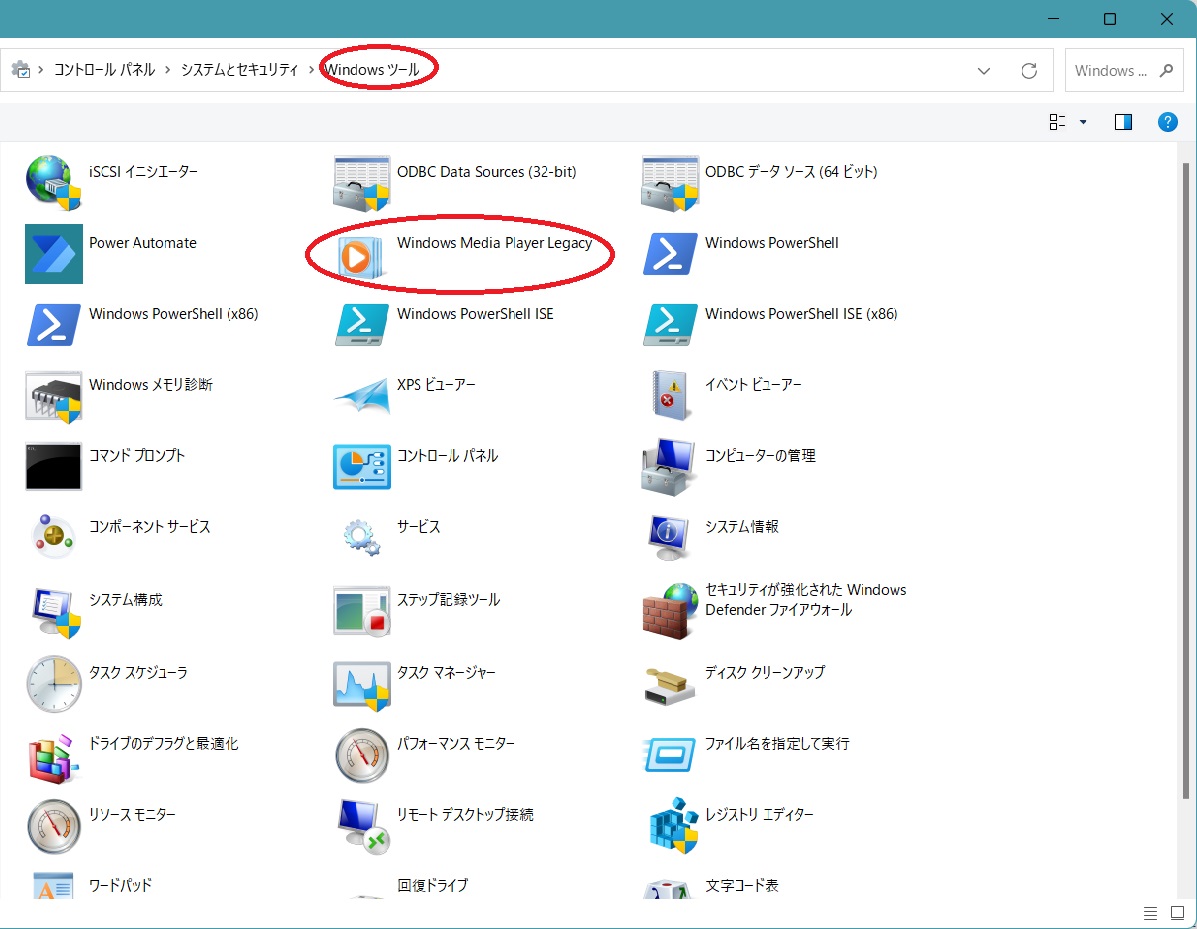
Task: Switch to details view at bottom right
Action: pos(1150,913)
